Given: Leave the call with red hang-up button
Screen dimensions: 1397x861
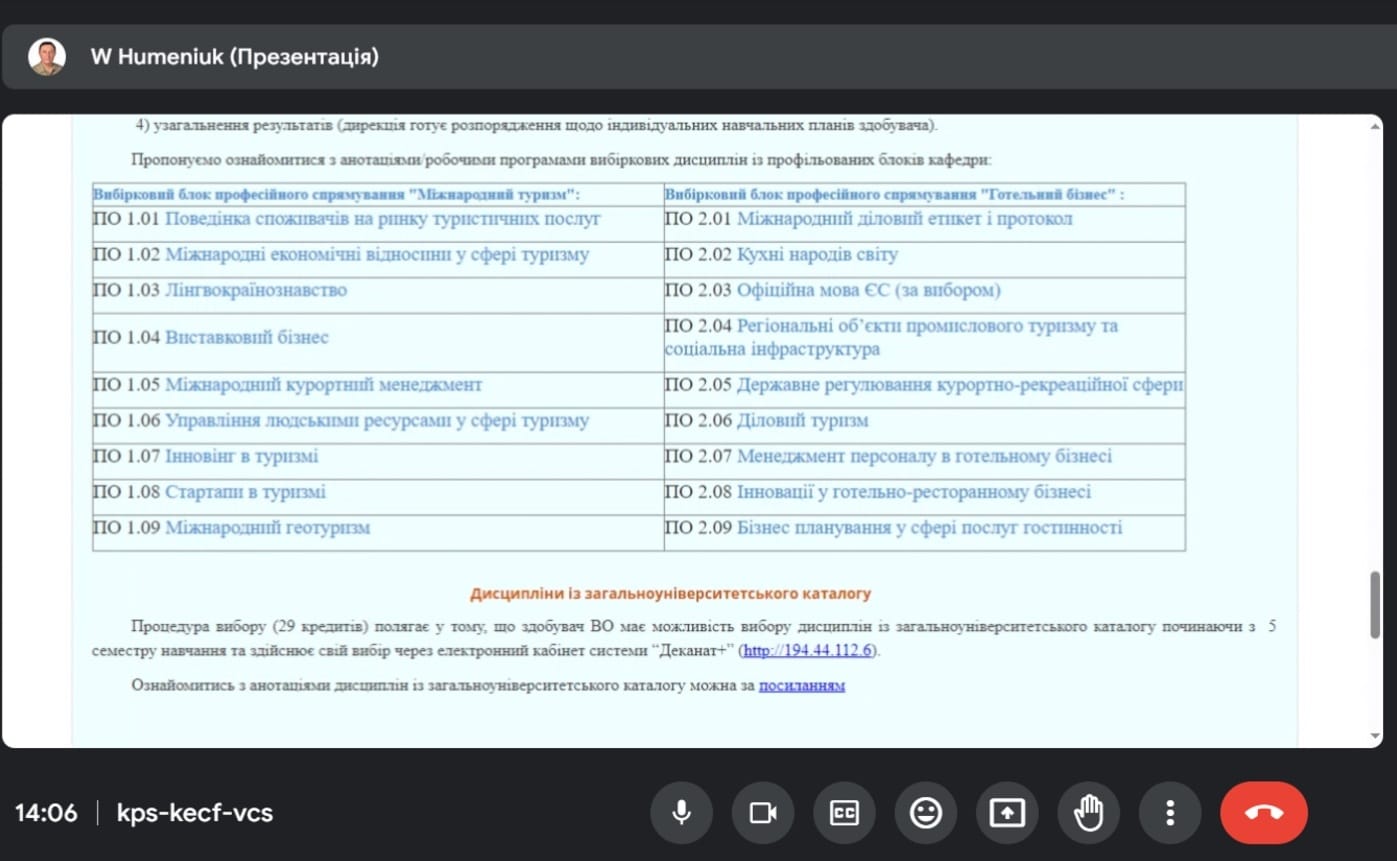Looking at the screenshot, I should click(x=1263, y=813).
